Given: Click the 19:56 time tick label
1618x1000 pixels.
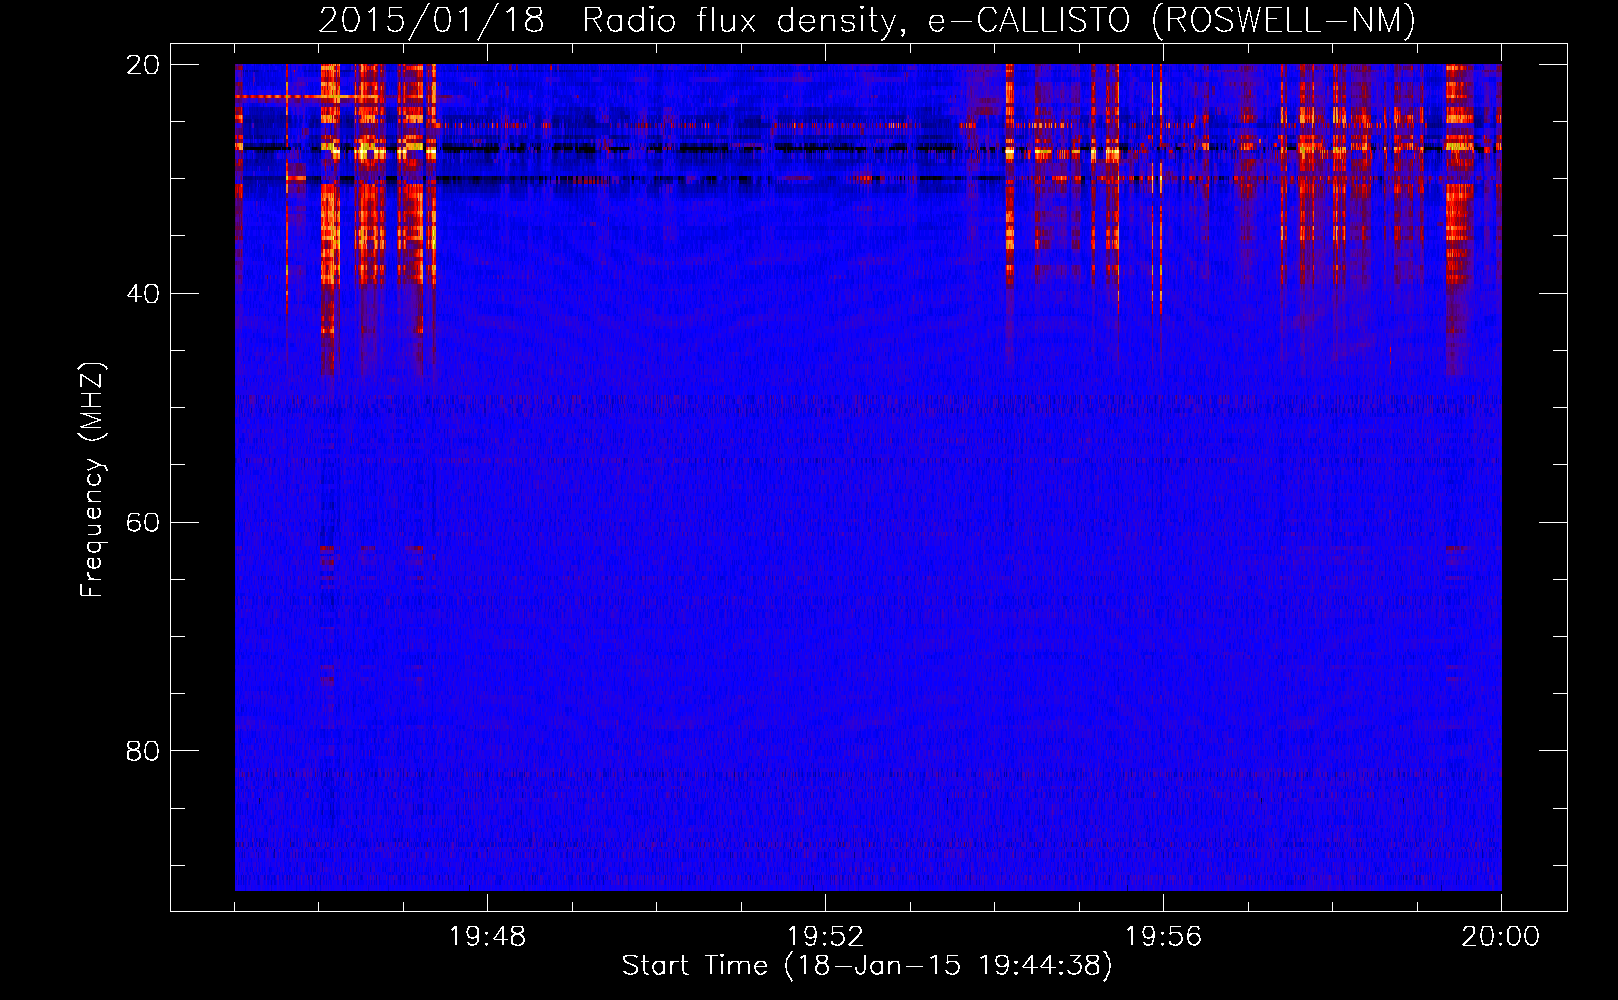Looking at the screenshot, I should [x=1164, y=937].
